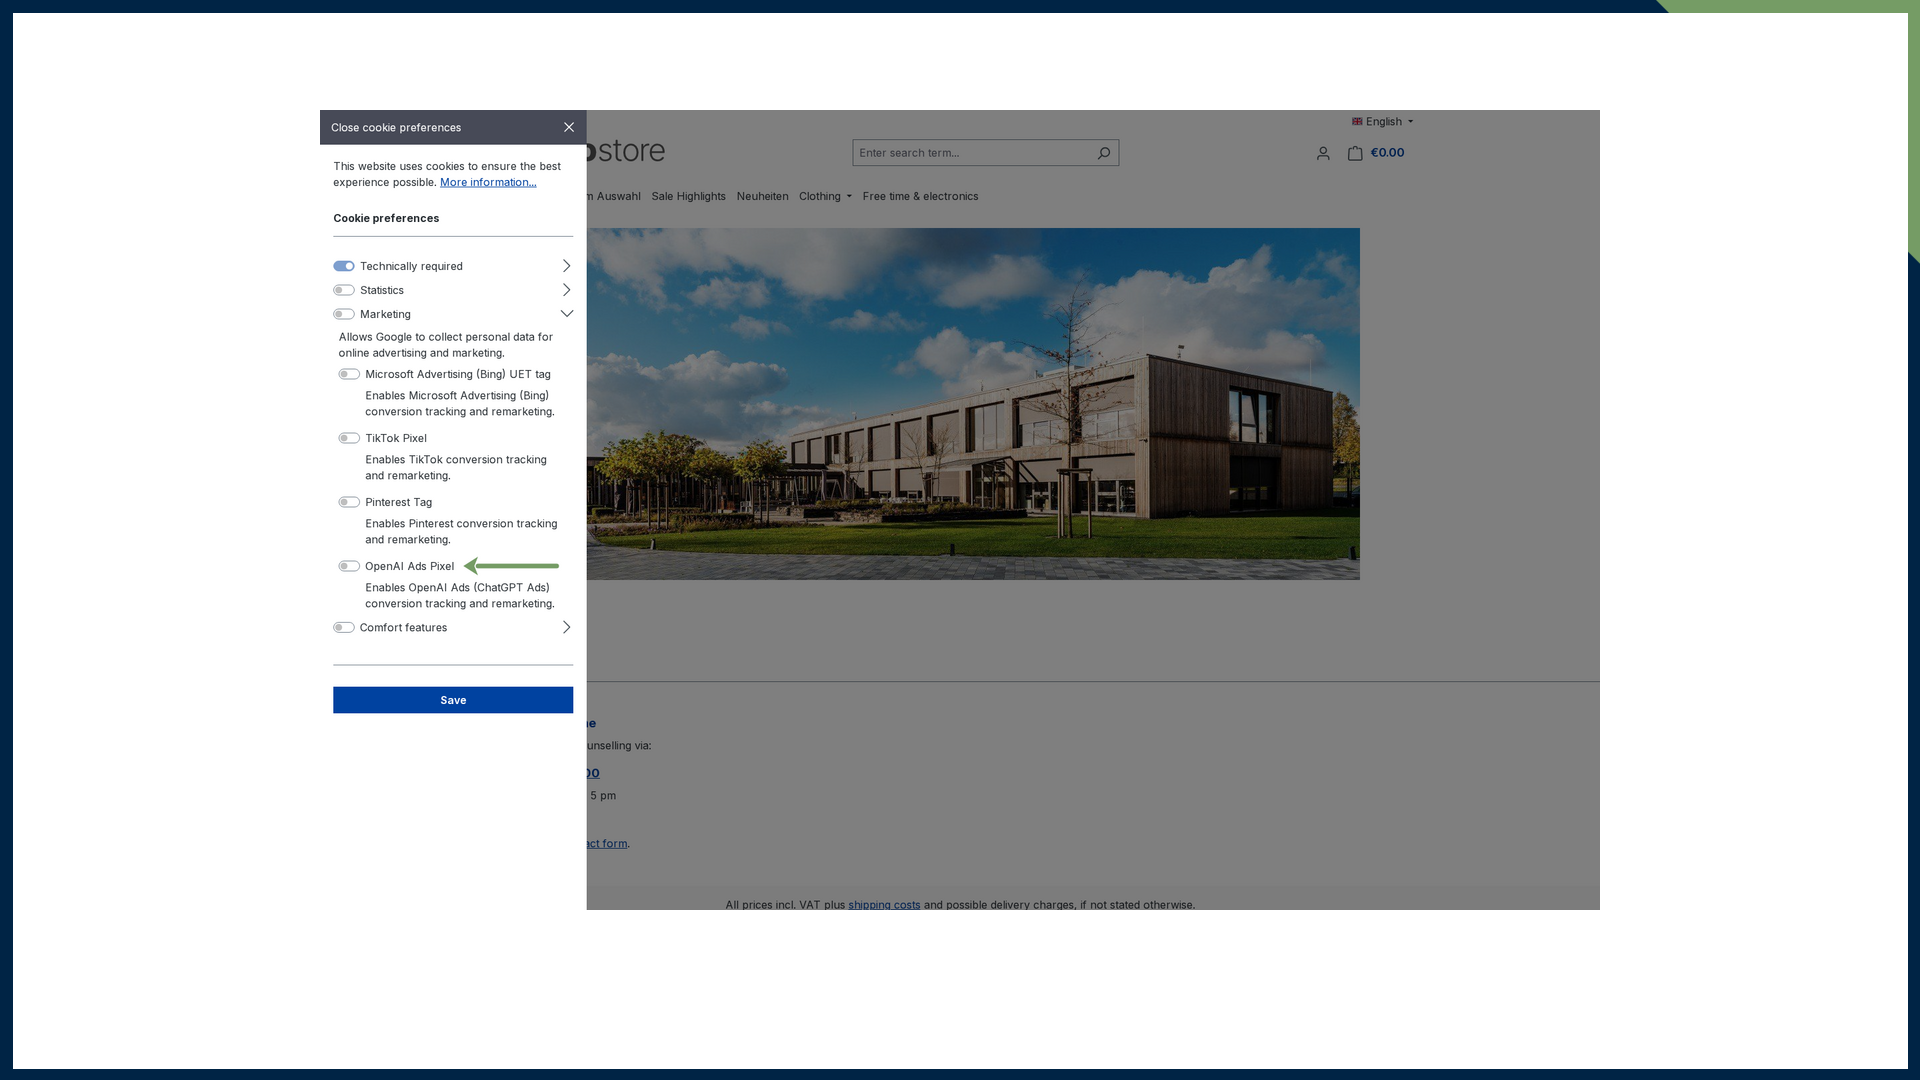Click the search magnifier icon

(1103, 153)
